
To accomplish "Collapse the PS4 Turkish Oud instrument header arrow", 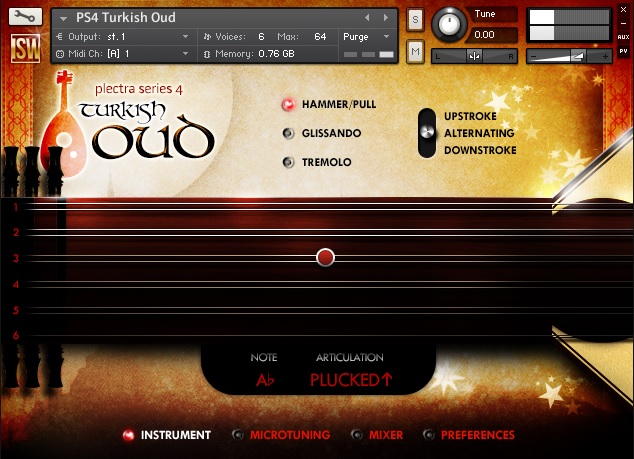I will tap(63, 18).
